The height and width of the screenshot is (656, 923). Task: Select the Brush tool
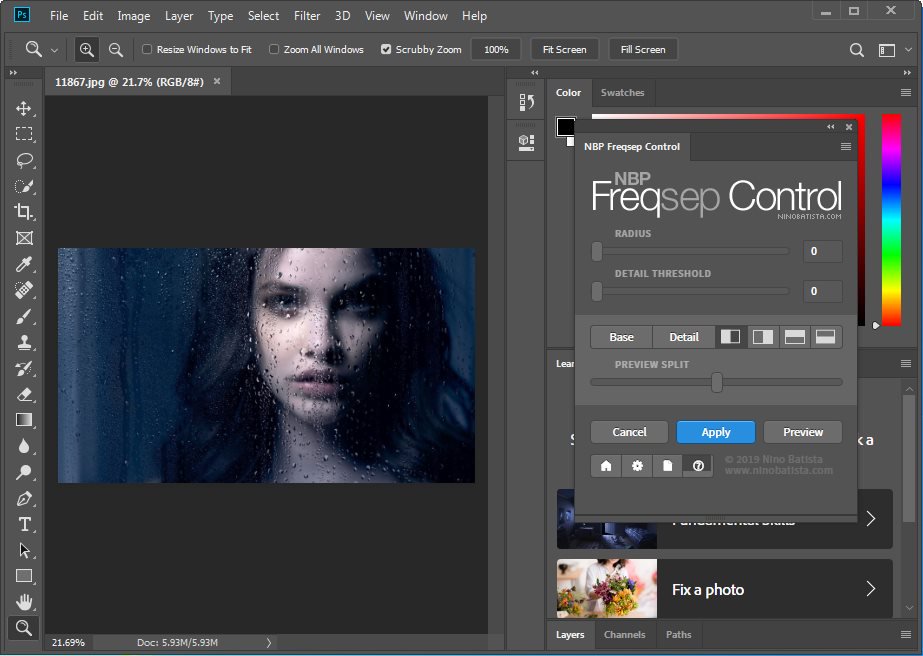click(24, 316)
